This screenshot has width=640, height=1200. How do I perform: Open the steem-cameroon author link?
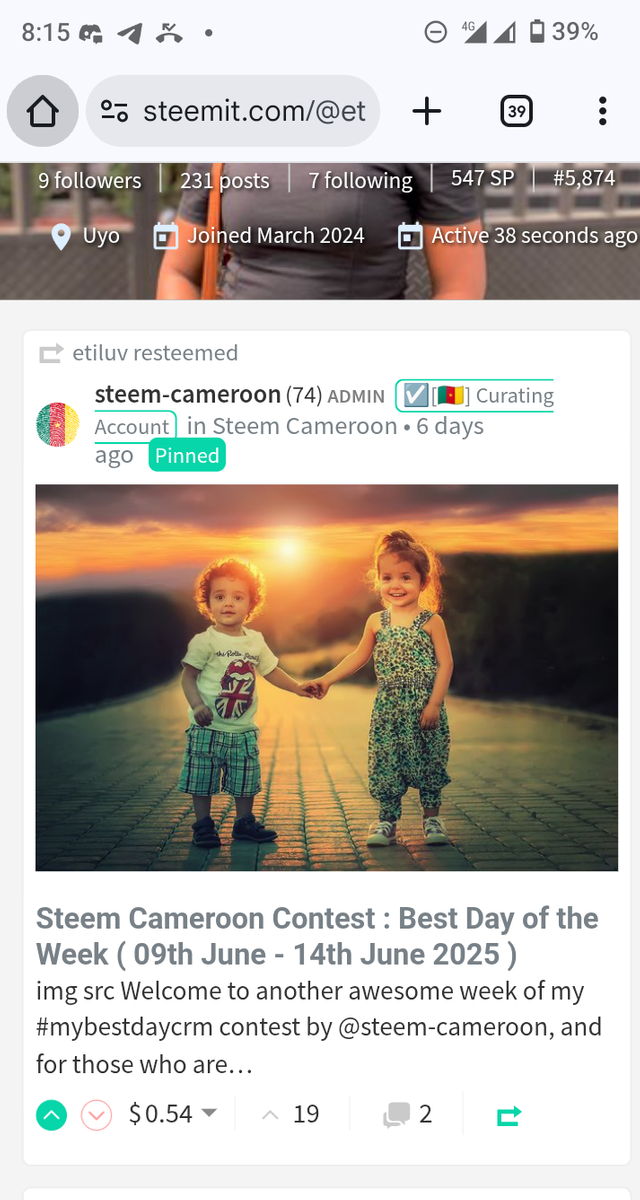tap(188, 395)
